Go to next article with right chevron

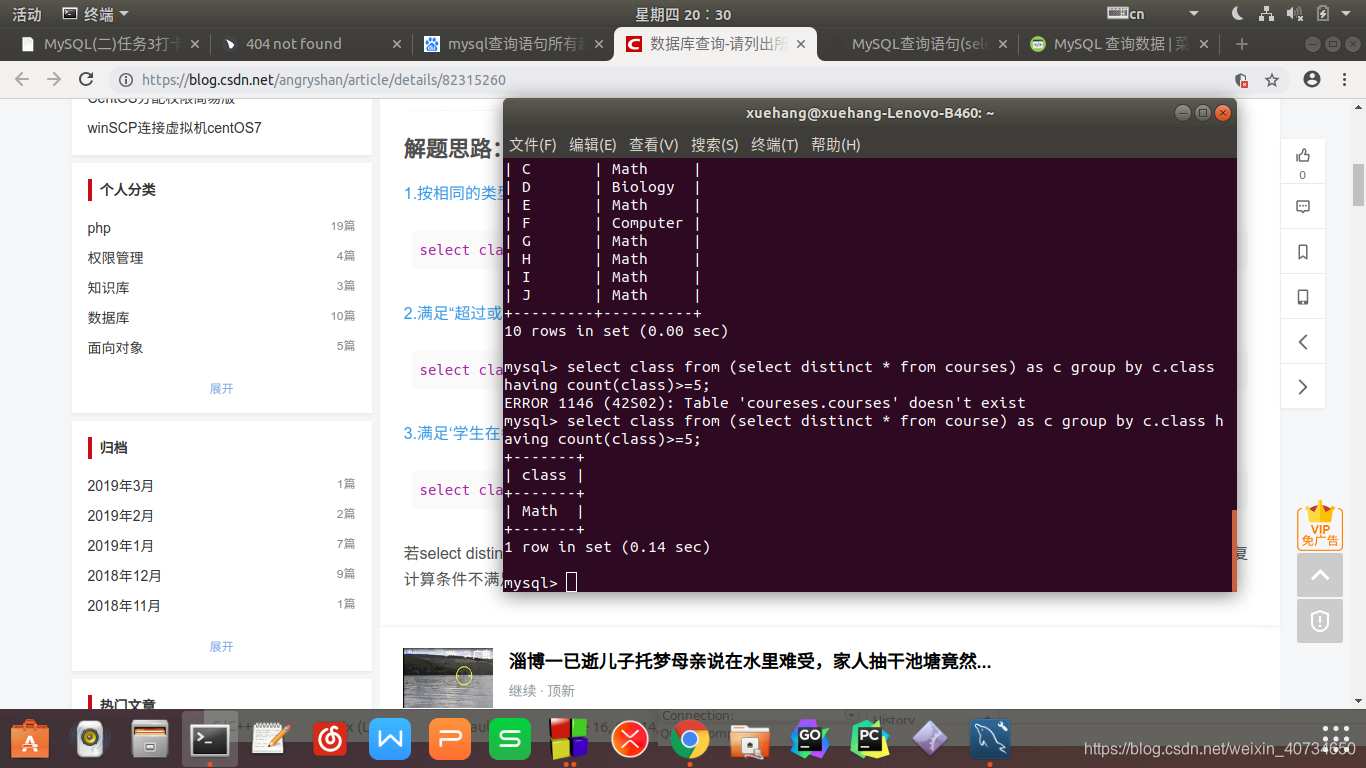(1303, 386)
